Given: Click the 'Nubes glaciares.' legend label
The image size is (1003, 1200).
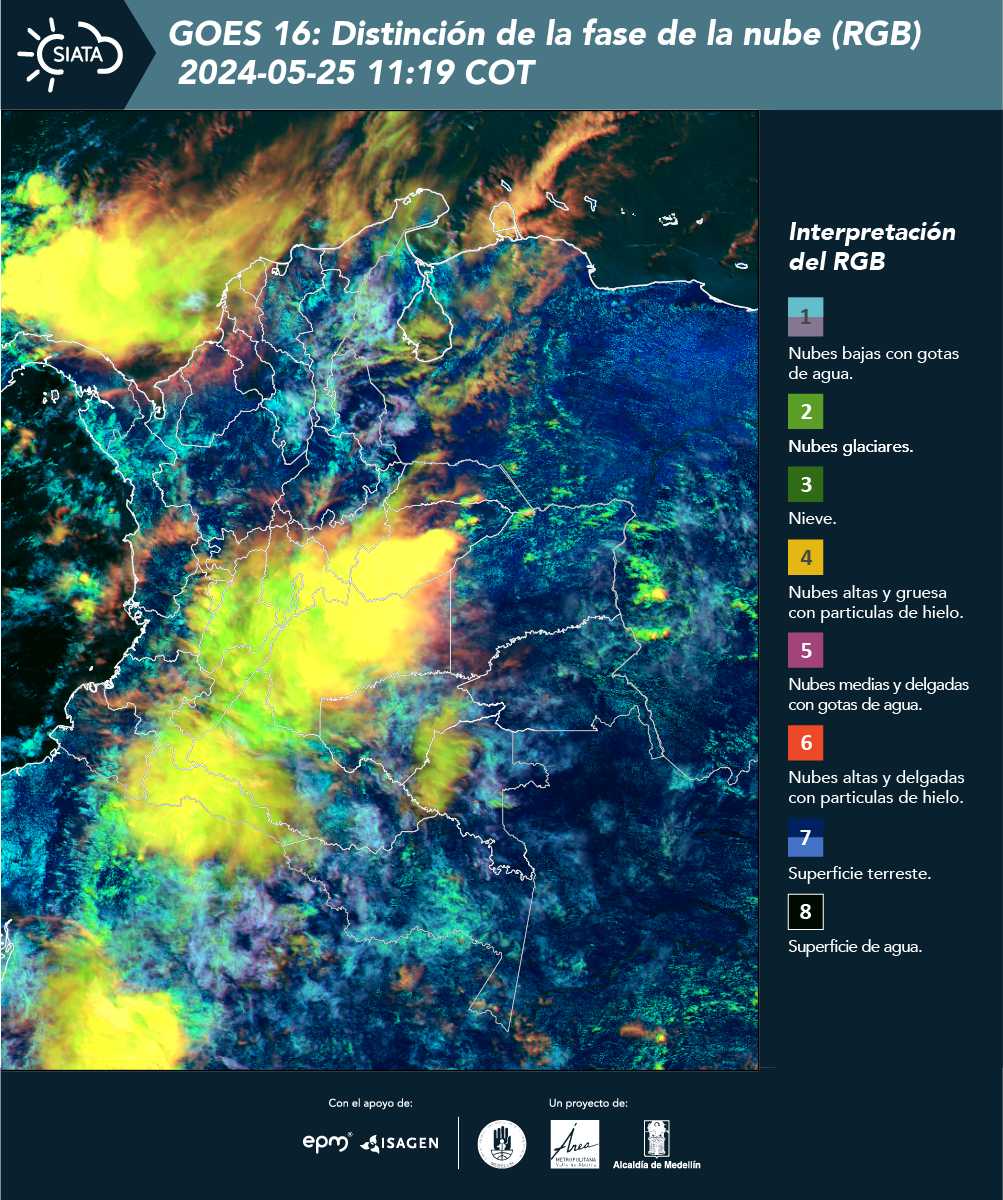Looking at the screenshot, I should [850, 446].
